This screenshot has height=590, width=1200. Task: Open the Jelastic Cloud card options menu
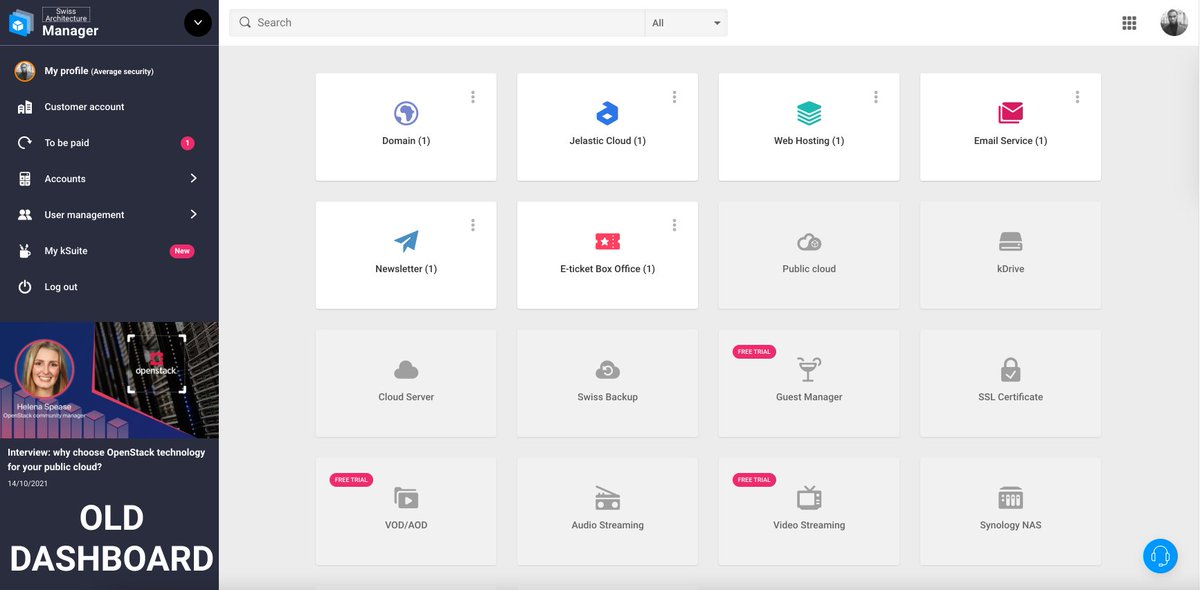[x=675, y=97]
